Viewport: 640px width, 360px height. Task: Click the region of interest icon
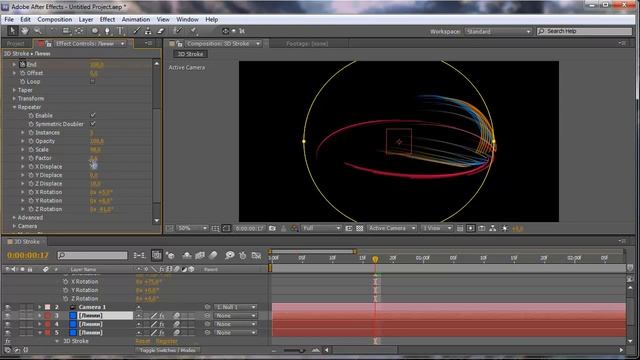point(349,228)
